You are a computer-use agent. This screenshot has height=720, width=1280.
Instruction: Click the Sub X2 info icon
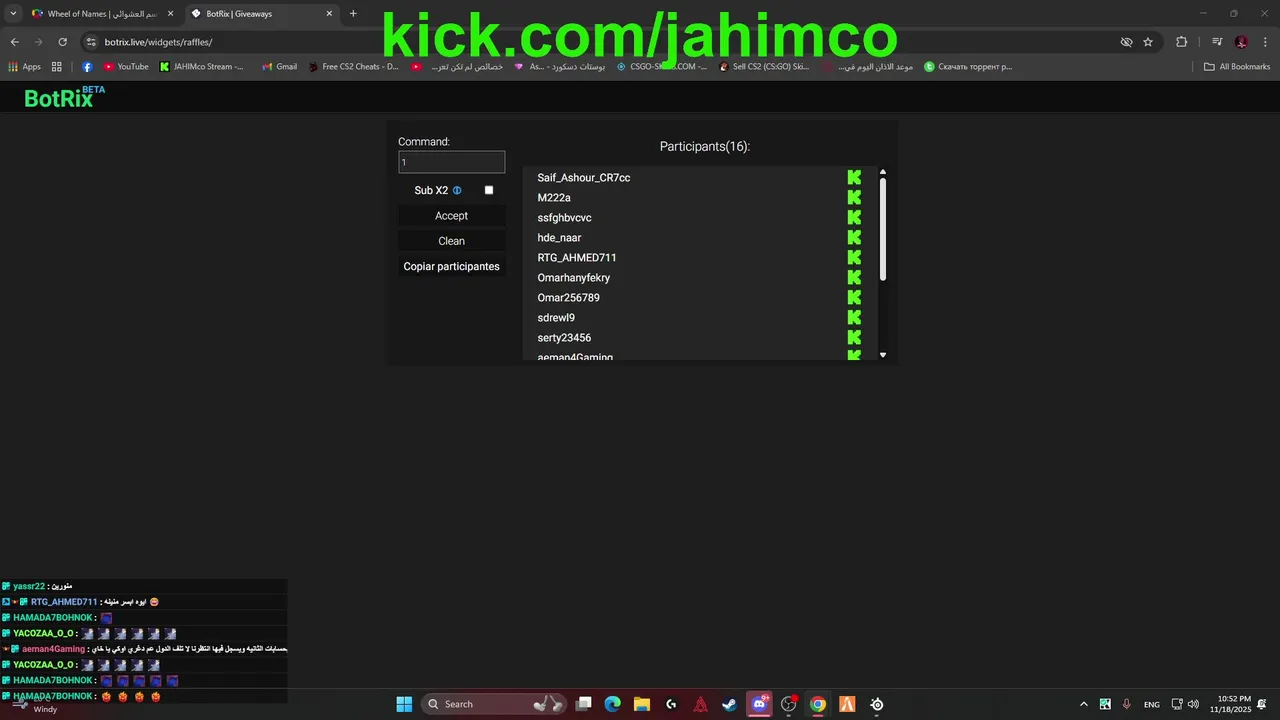pos(457,190)
